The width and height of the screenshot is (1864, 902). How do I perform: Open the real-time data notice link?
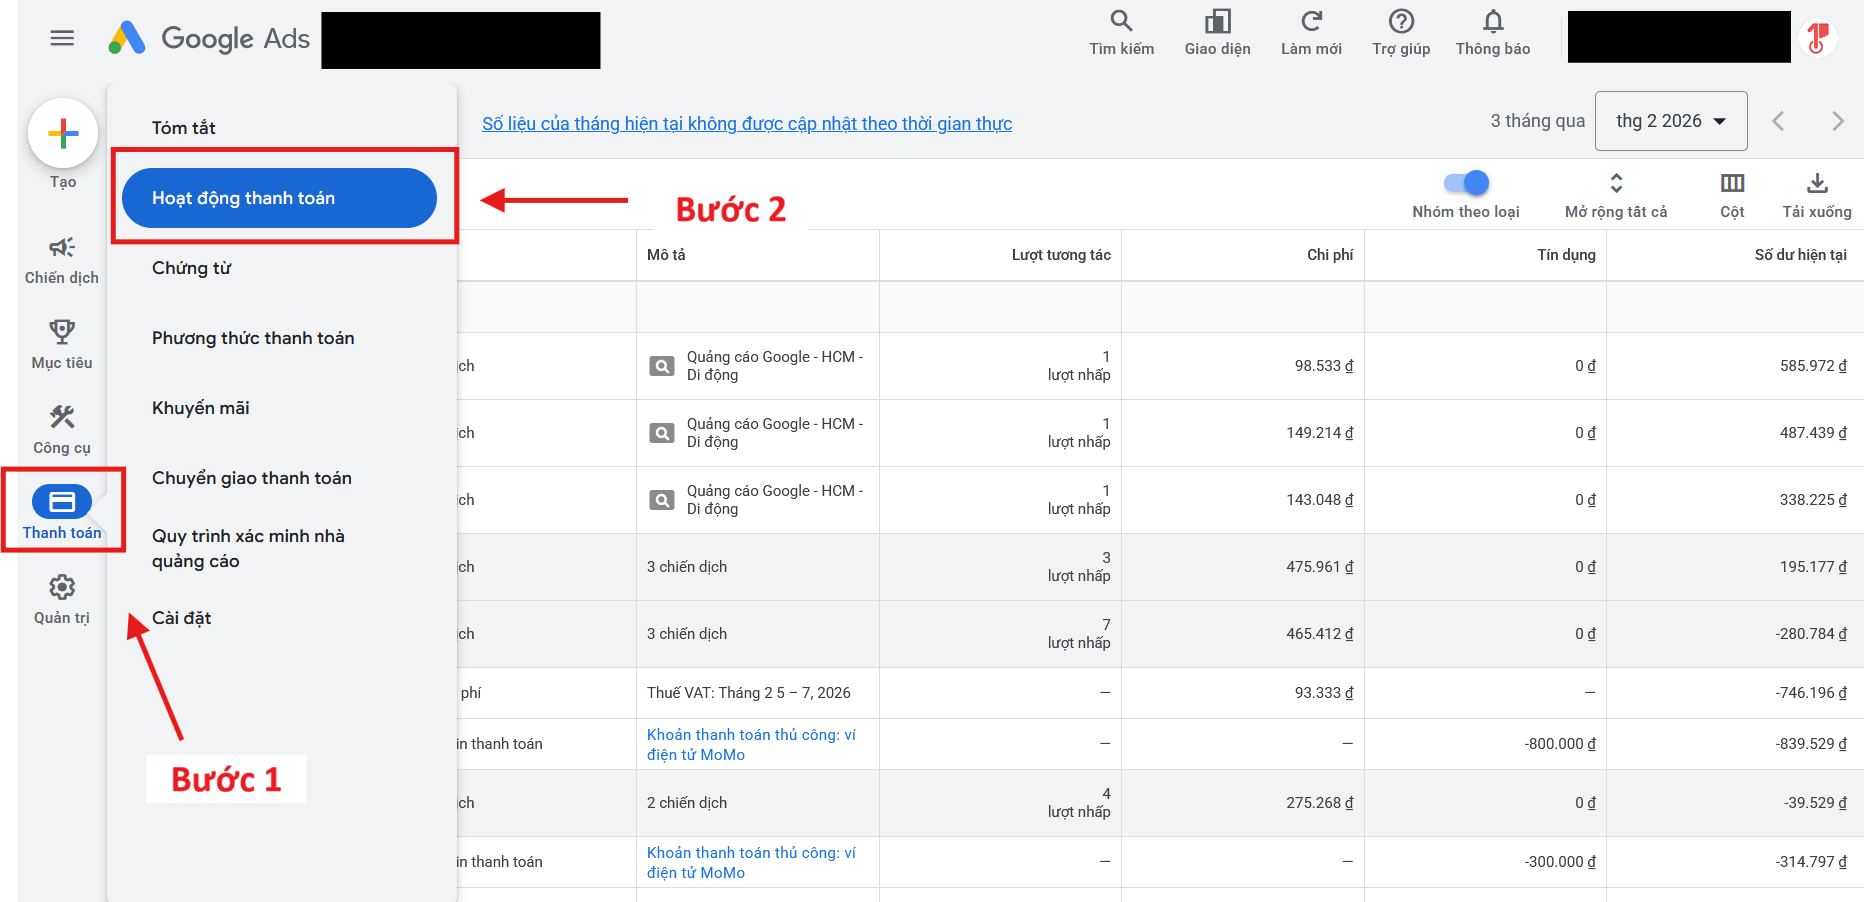[x=746, y=123]
